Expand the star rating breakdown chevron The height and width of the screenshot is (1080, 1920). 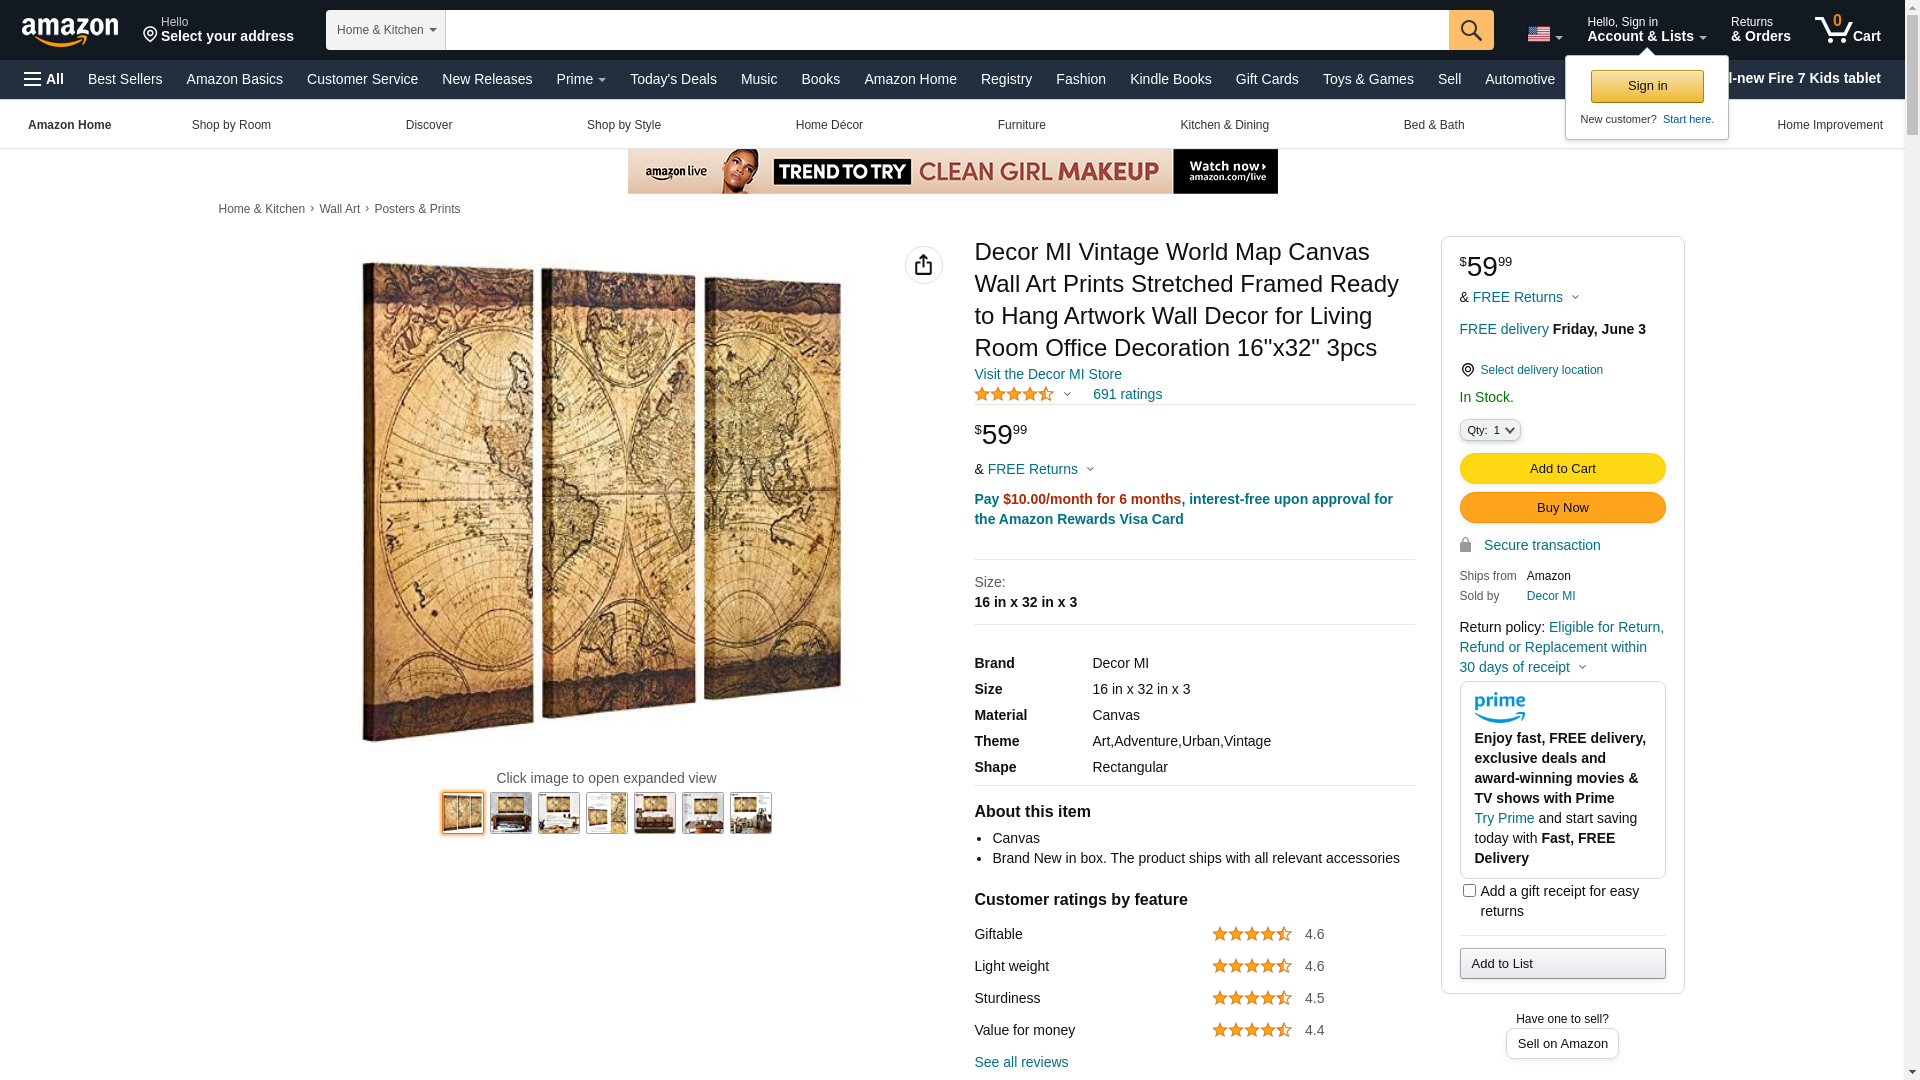pos(1067,394)
